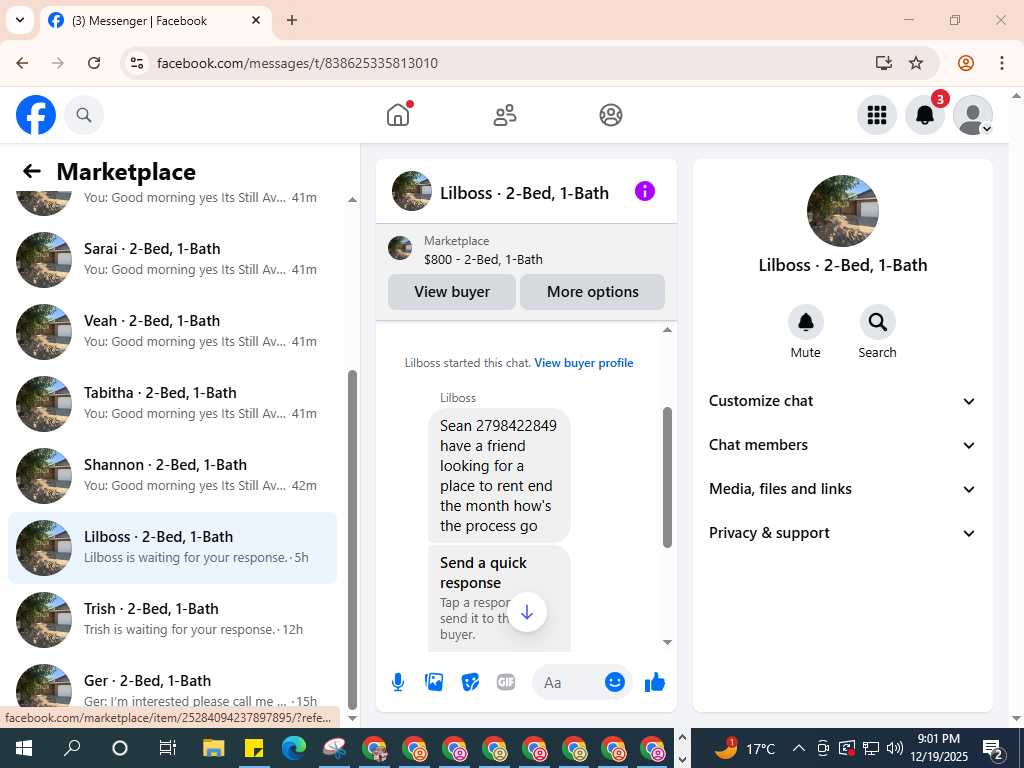Choose a GIF icon in composer
Image resolution: width=1024 pixels, height=768 pixels.
(x=506, y=682)
